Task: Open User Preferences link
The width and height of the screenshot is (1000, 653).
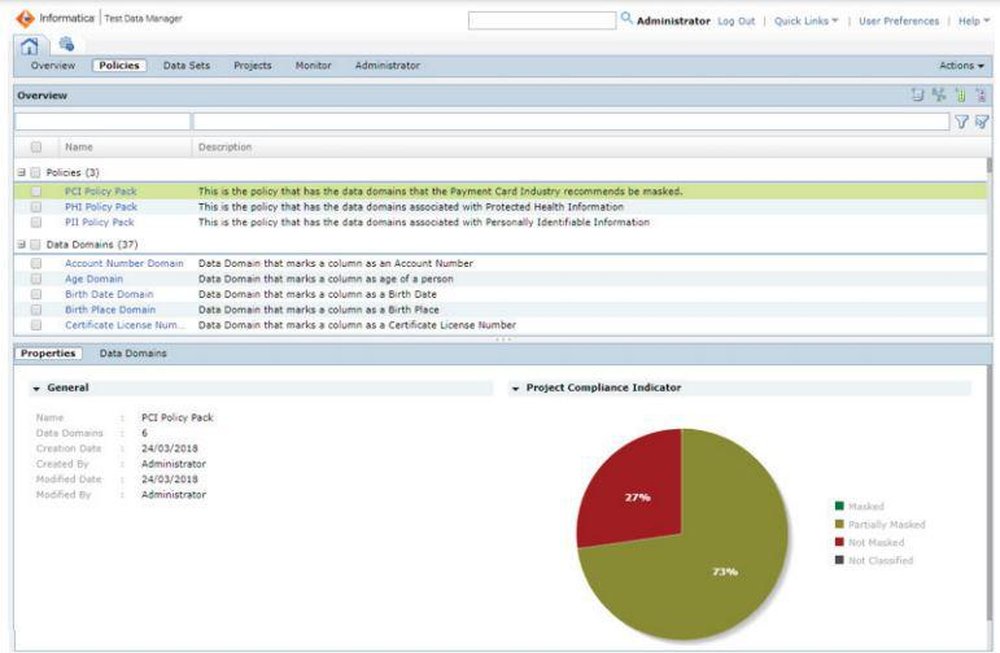Action: pos(899,21)
